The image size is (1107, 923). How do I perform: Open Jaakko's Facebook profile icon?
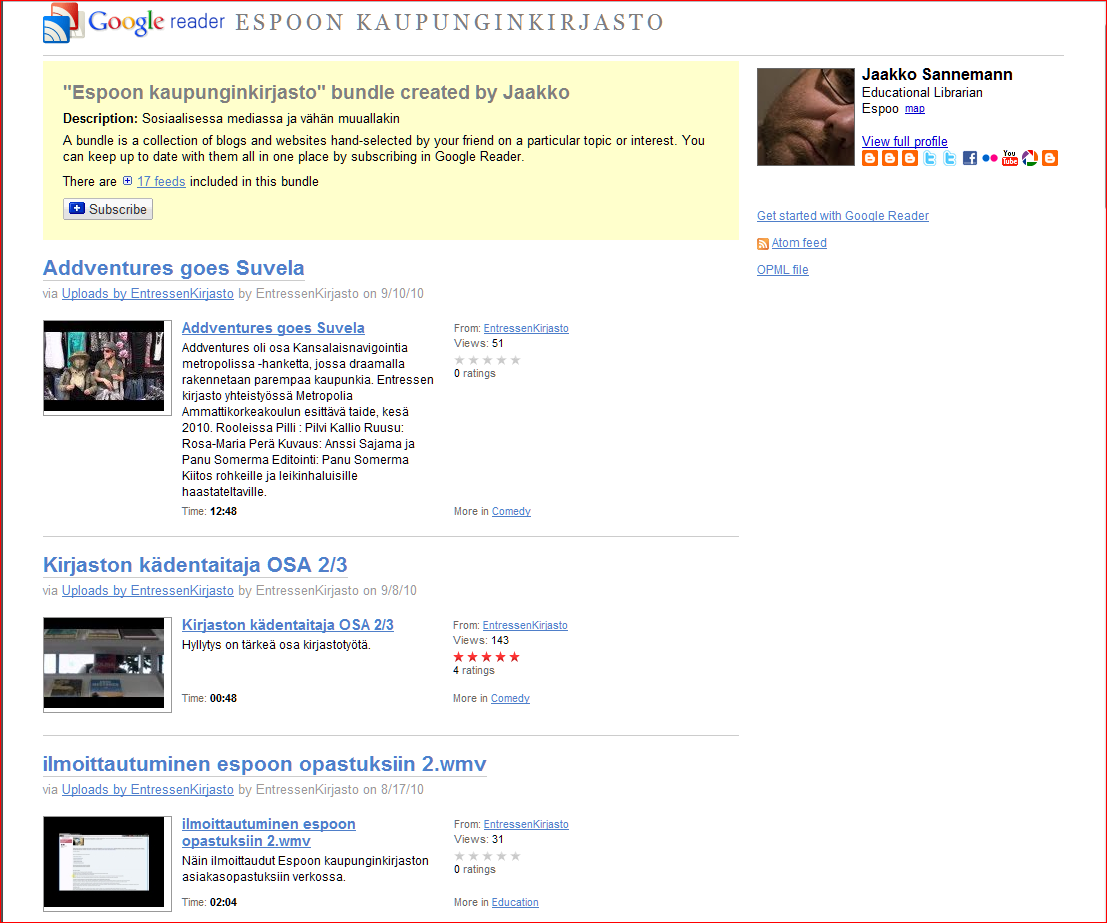970,158
